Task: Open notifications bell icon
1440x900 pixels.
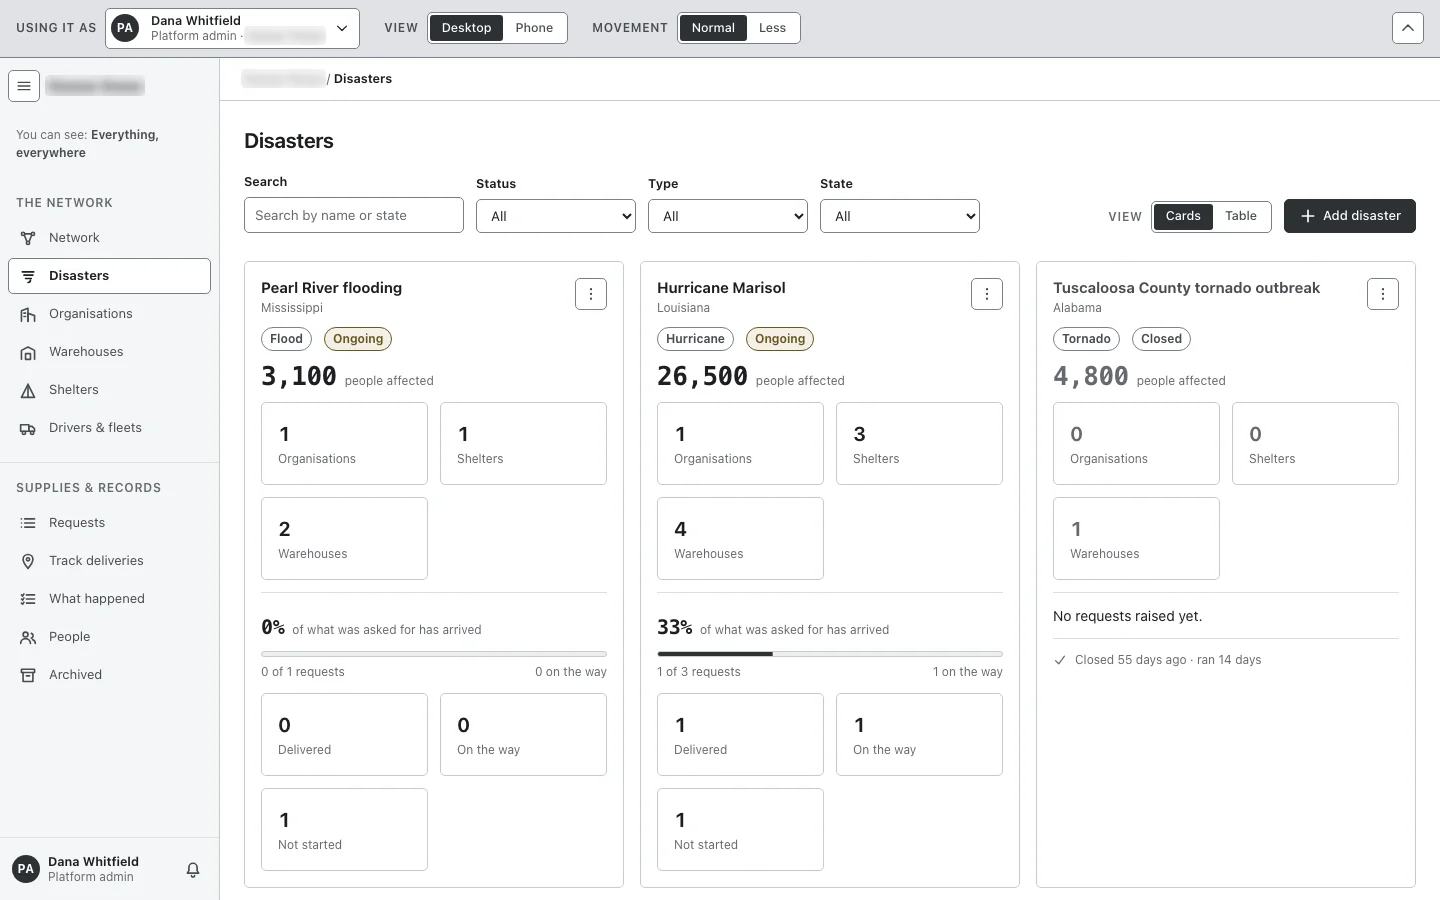Action: 193,870
